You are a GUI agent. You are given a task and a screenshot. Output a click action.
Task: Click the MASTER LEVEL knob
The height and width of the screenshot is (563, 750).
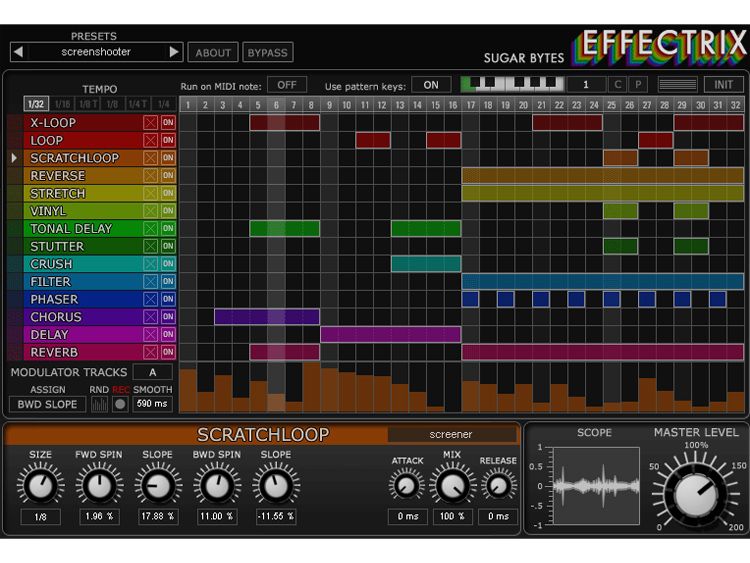coord(696,495)
